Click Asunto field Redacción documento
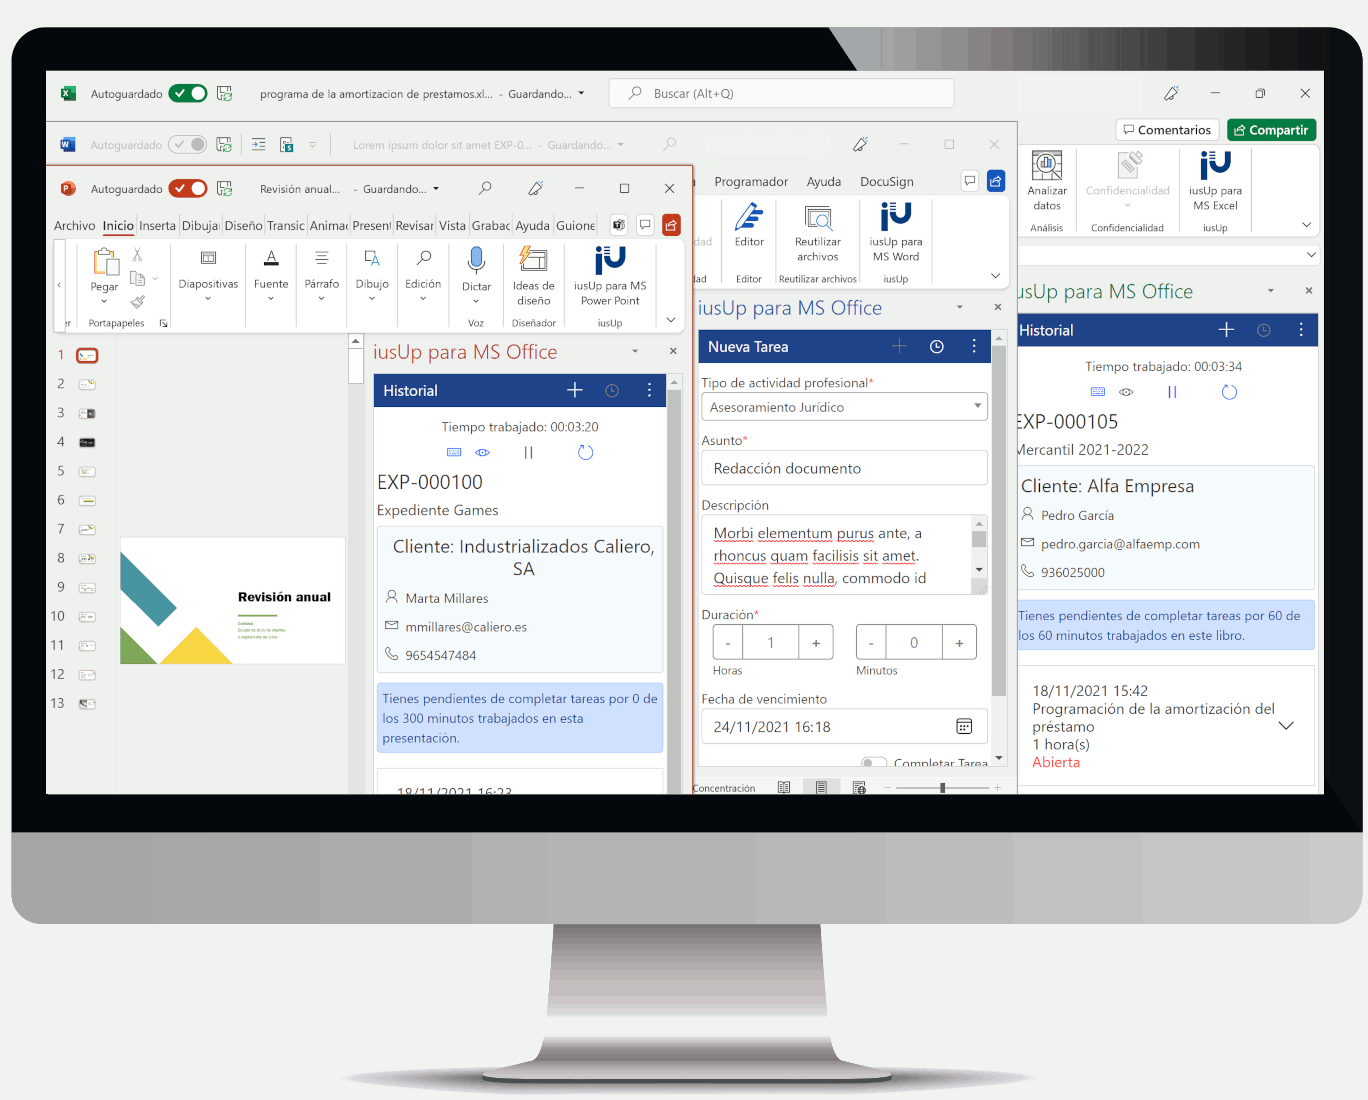The image size is (1368, 1100). pyautogui.click(x=844, y=468)
